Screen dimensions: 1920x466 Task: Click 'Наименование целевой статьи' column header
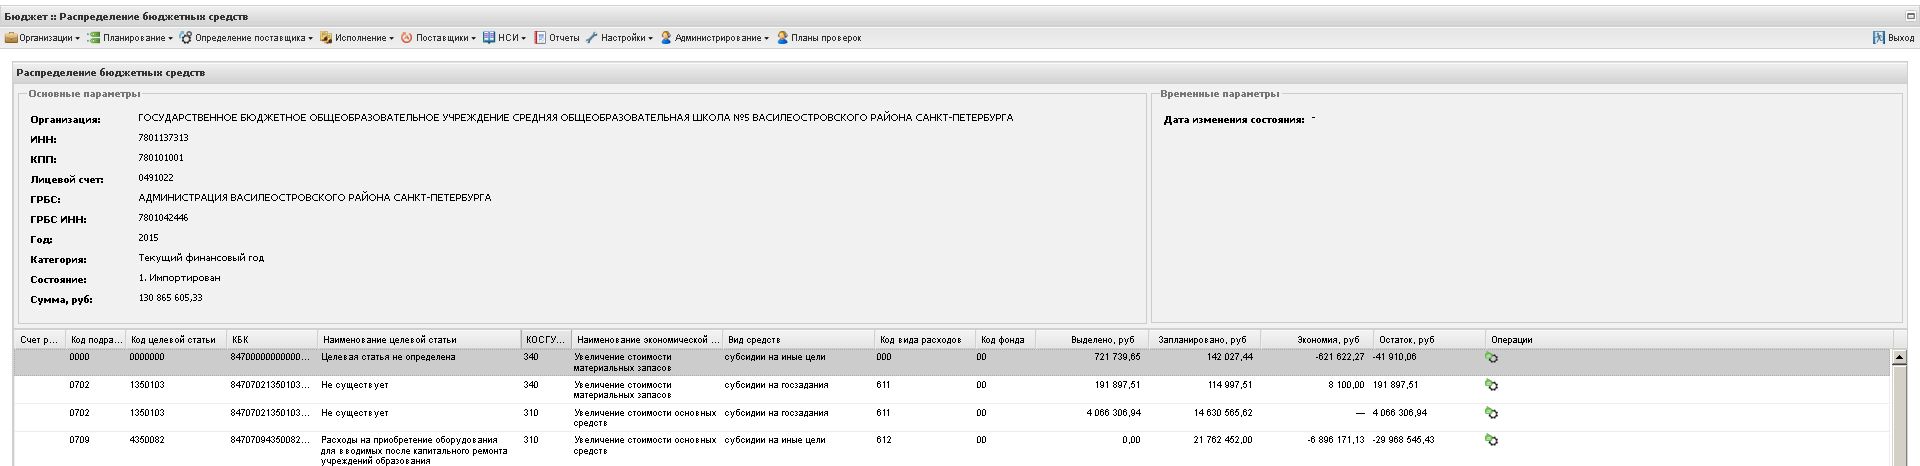pyautogui.click(x=419, y=340)
